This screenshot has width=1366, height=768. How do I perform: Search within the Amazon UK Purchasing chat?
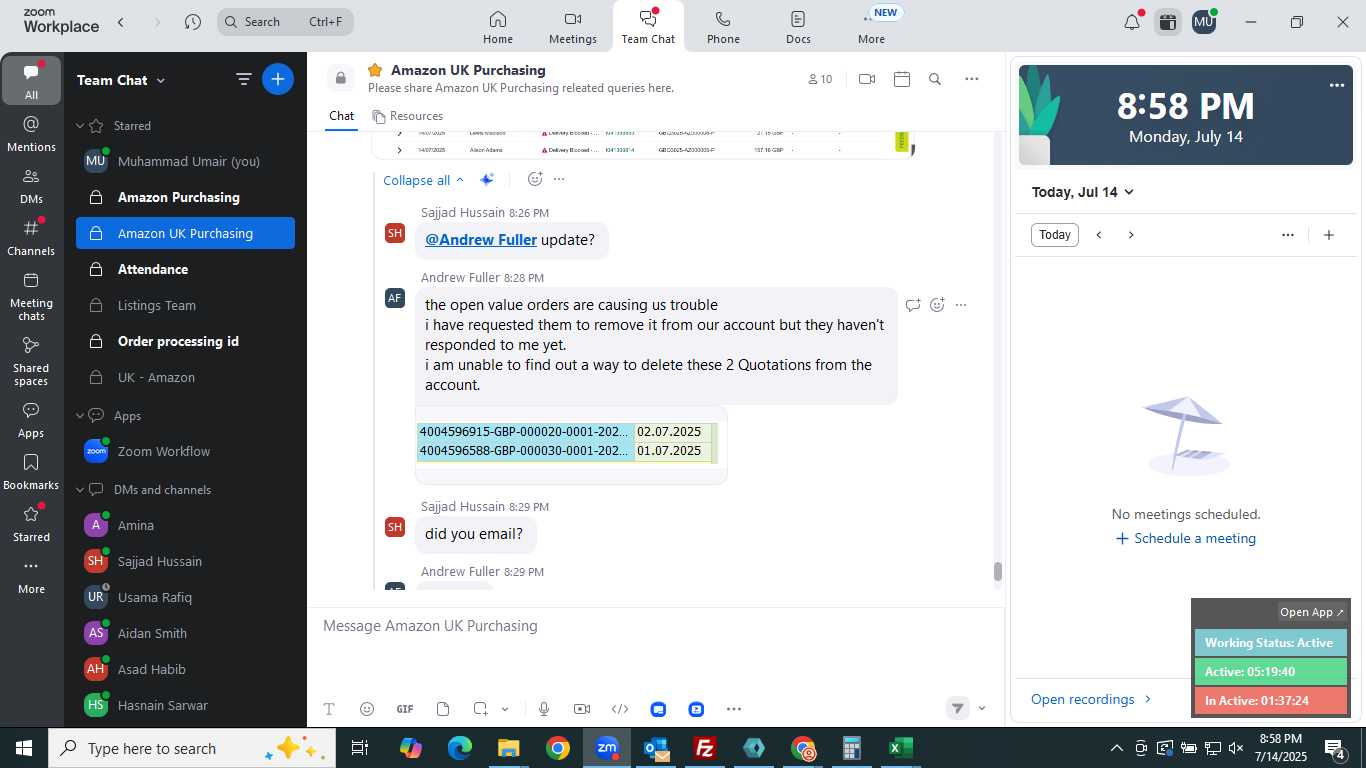click(935, 79)
